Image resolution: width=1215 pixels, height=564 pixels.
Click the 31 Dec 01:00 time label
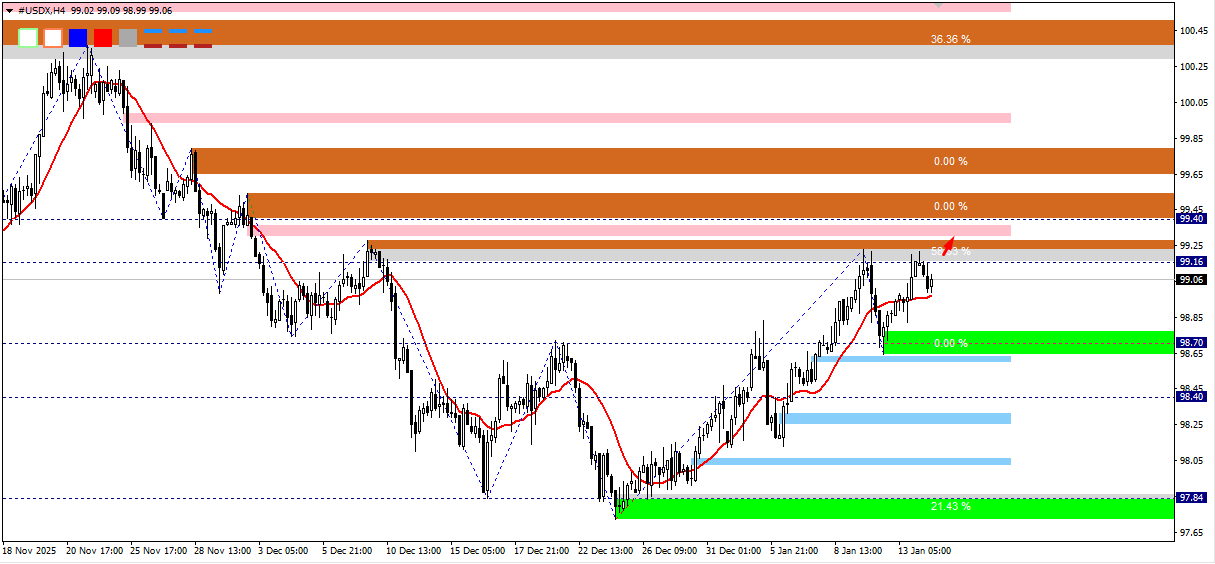click(x=734, y=550)
